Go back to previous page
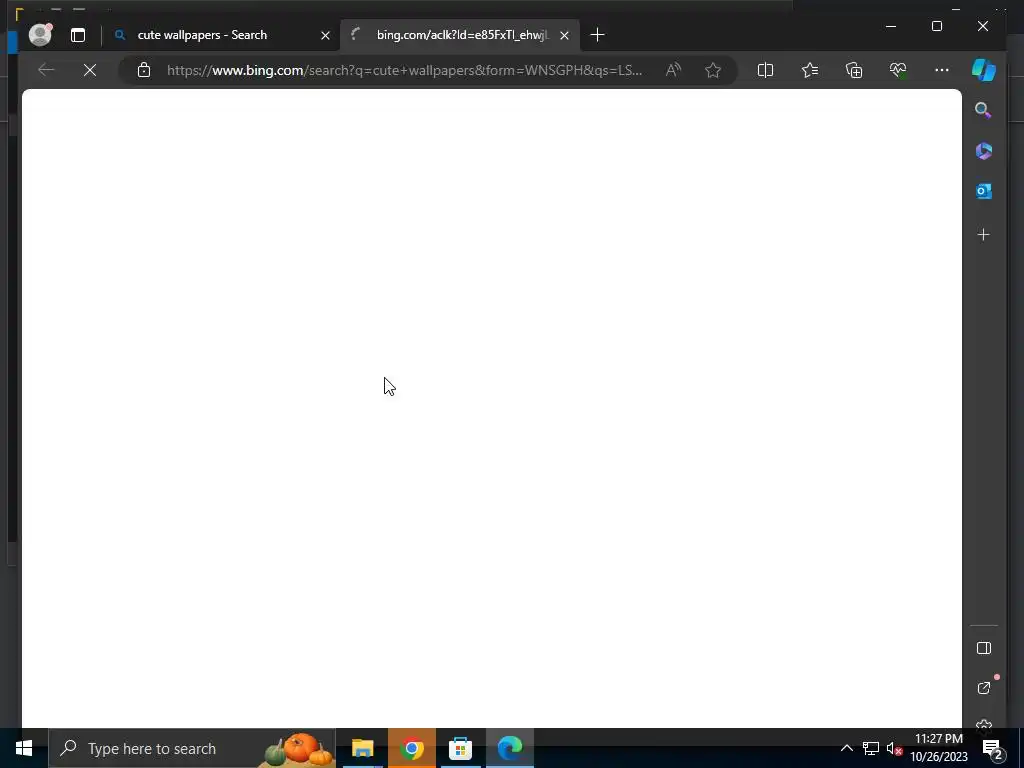 point(46,70)
